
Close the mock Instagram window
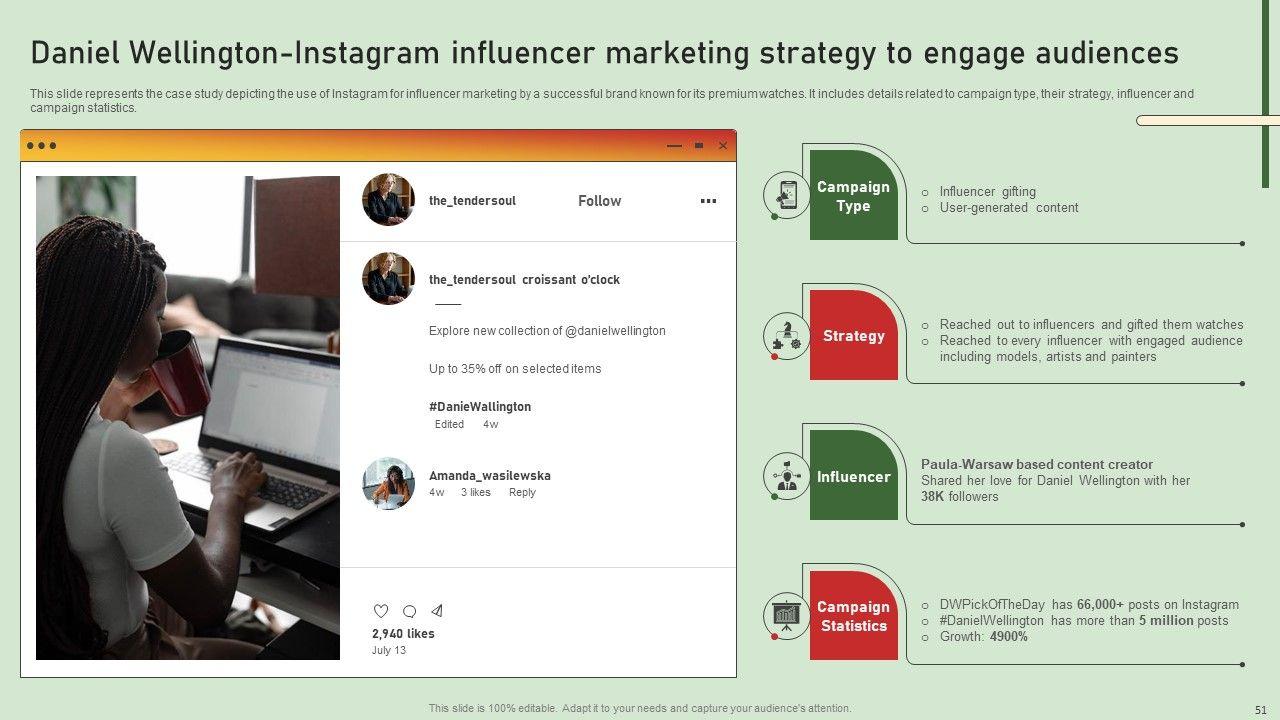723,146
